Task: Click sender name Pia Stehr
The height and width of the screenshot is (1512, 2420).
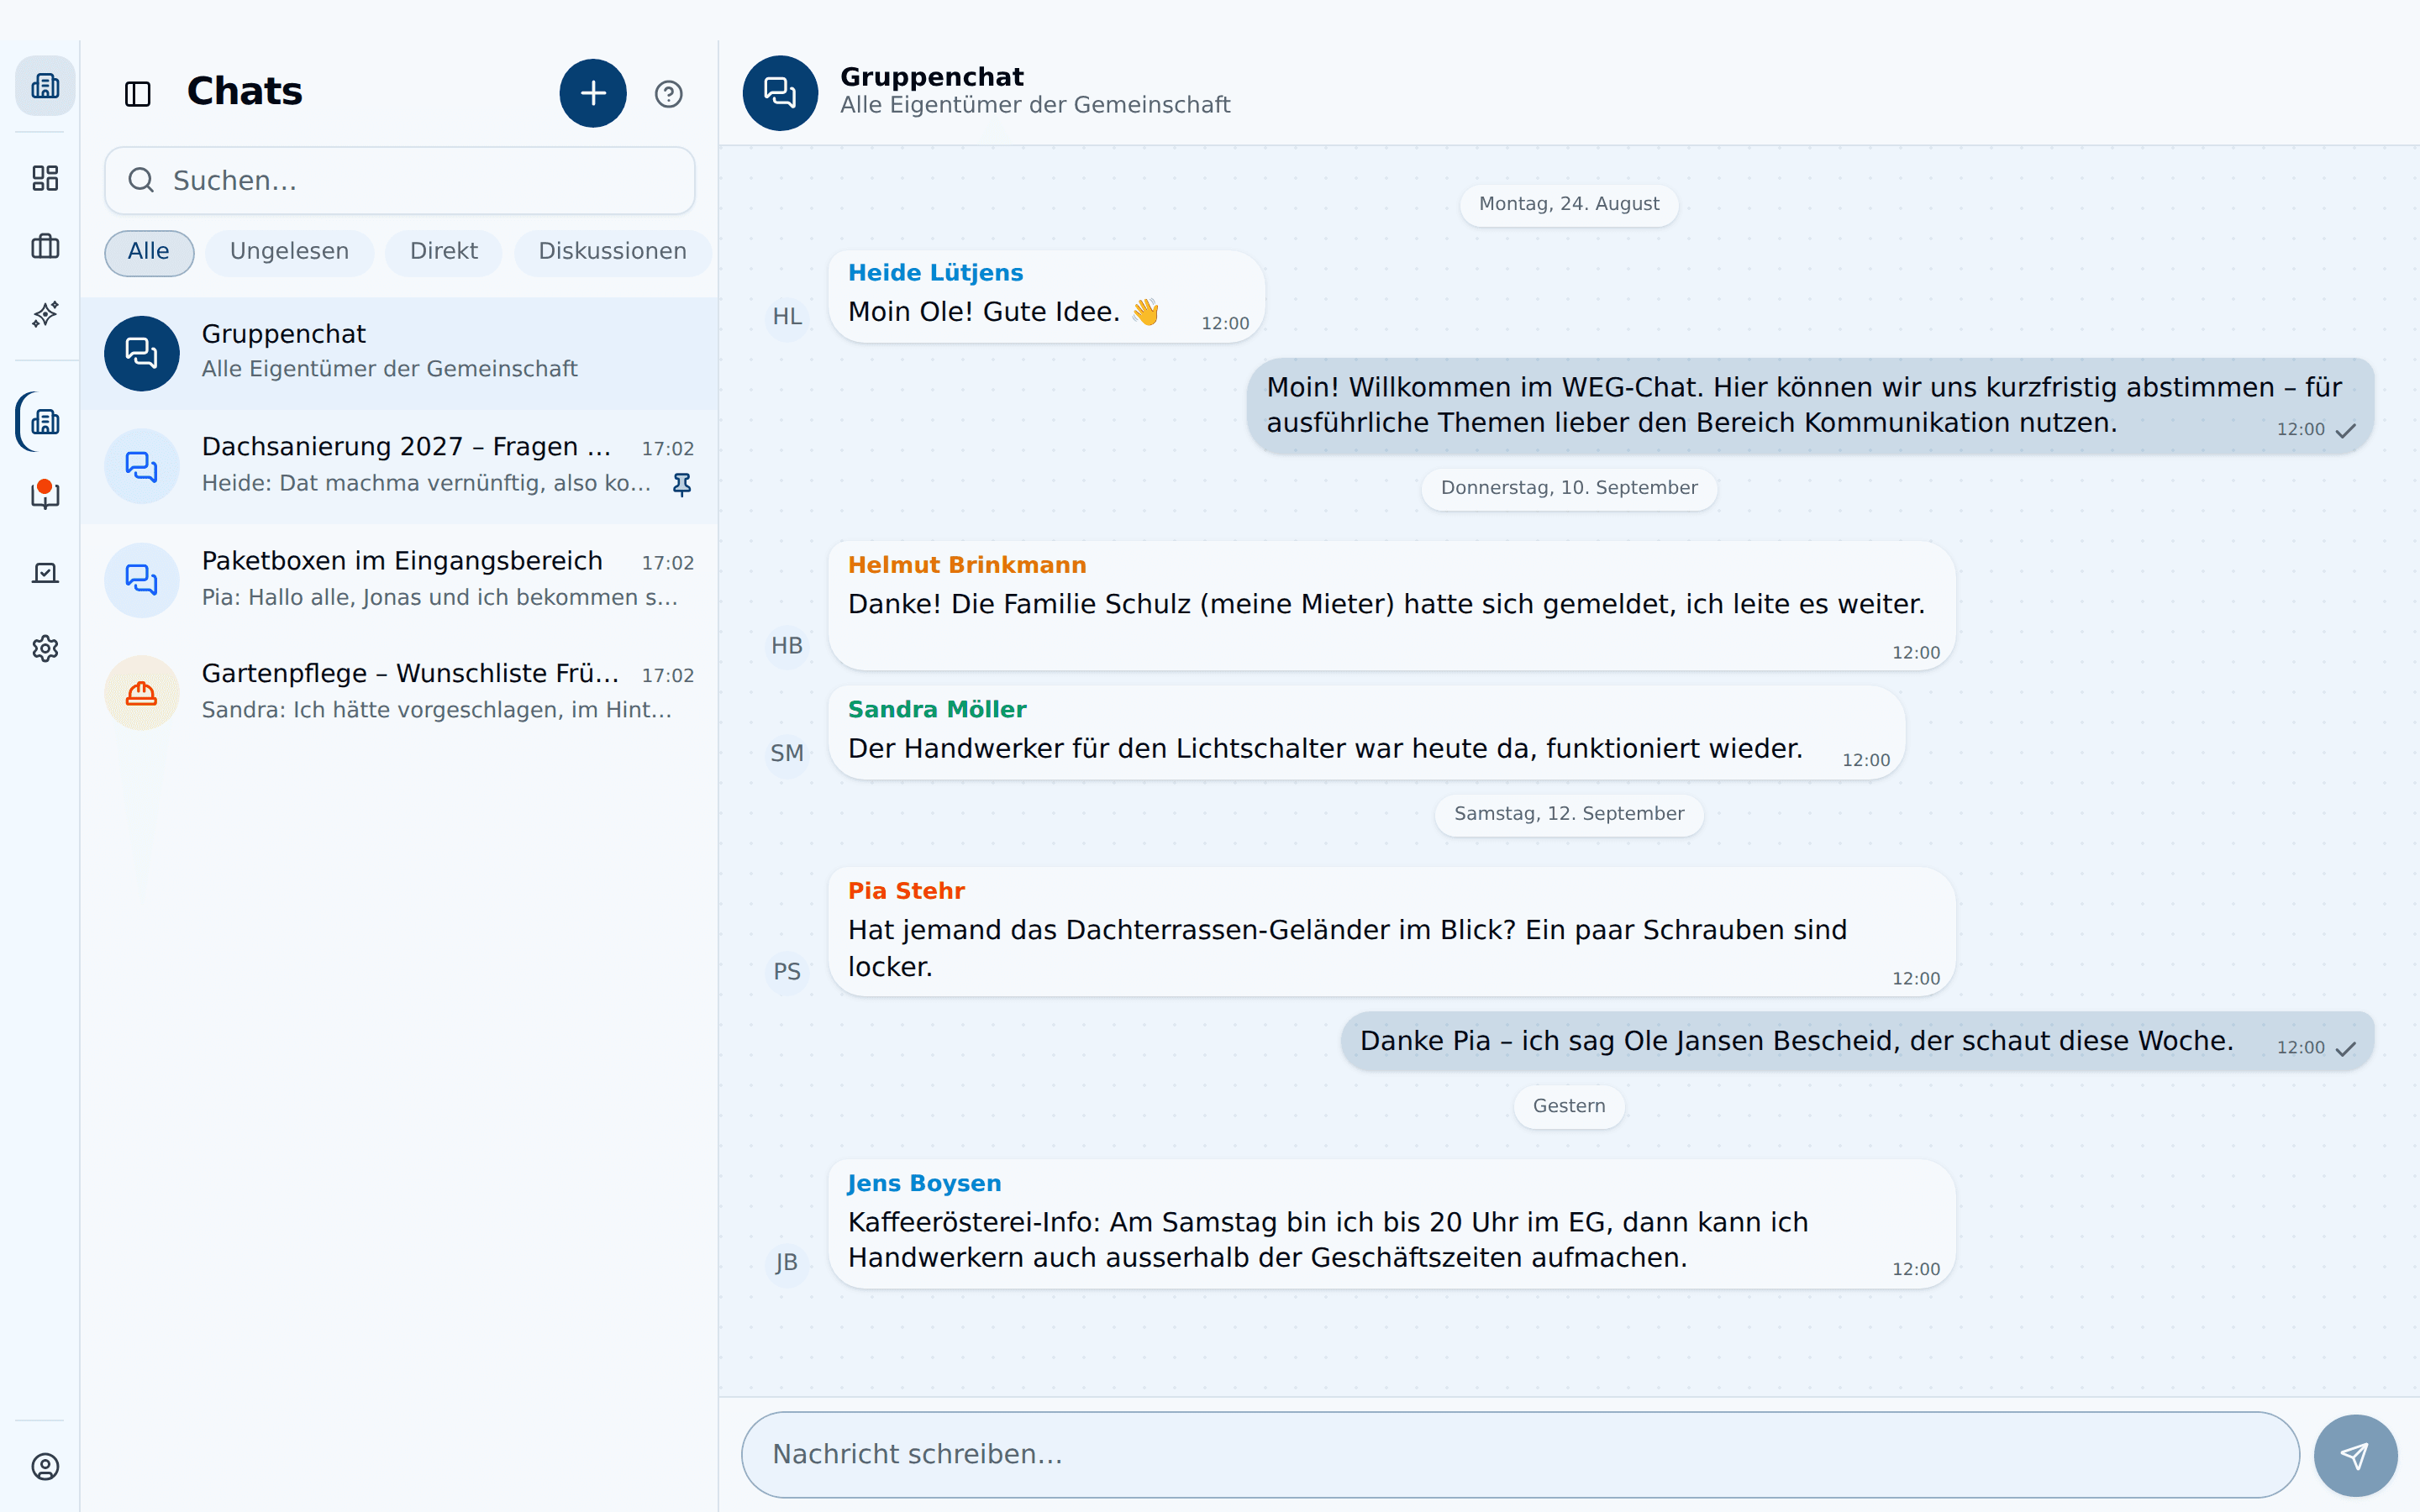Action: coord(906,891)
